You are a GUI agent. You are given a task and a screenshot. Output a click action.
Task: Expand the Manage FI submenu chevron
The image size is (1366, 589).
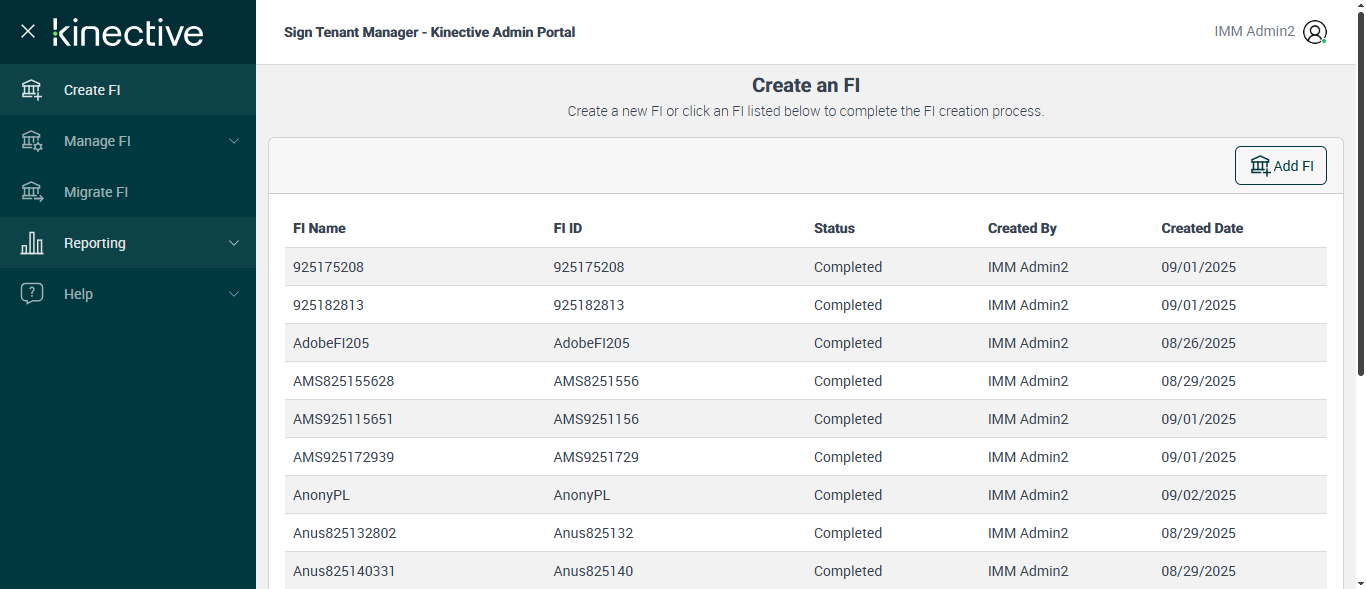234,141
